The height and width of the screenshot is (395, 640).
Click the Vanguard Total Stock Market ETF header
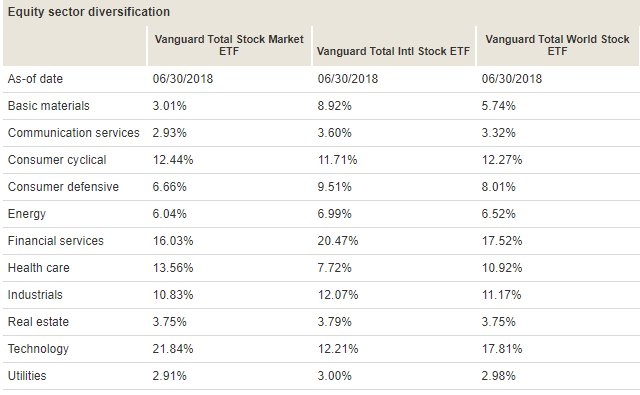[x=229, y=45]
